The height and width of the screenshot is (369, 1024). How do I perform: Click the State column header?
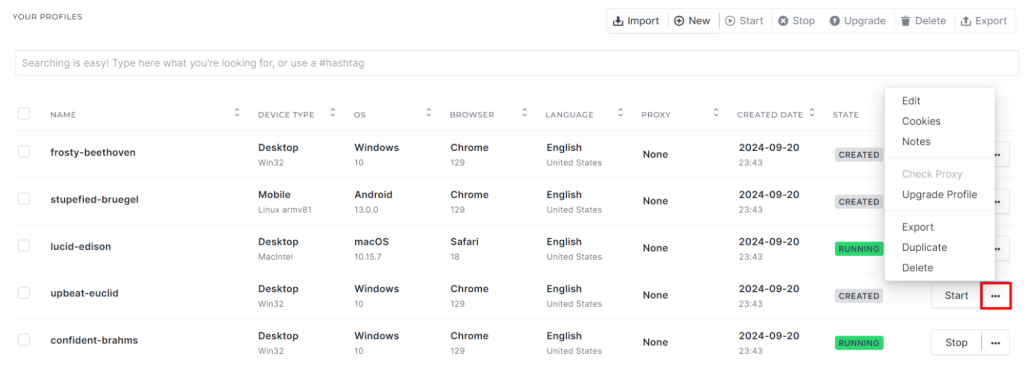pyautogui.click(x=846, y=114)
